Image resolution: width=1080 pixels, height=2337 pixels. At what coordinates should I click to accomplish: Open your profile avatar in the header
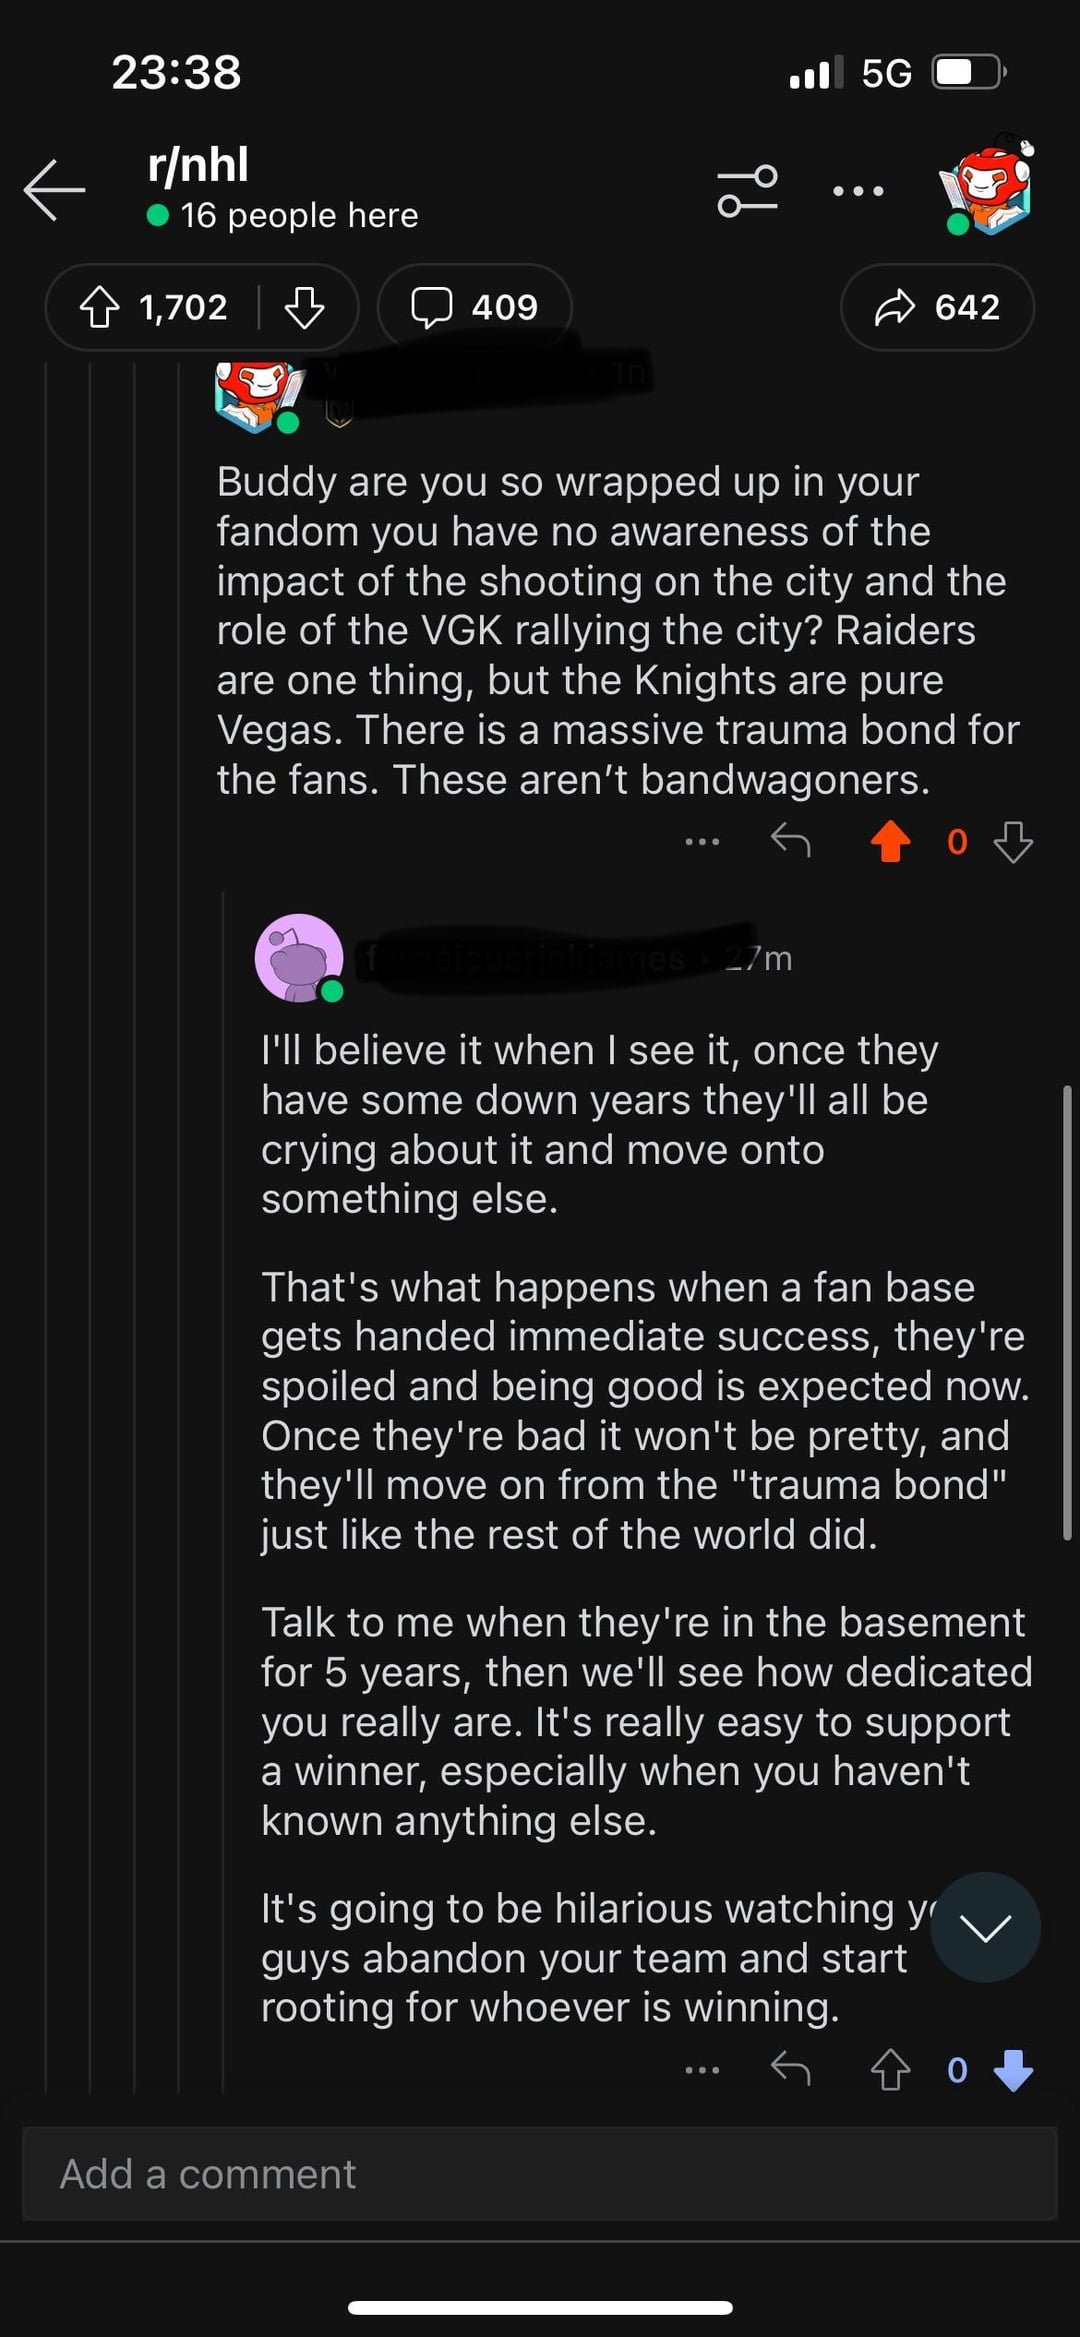coord(986,187)
